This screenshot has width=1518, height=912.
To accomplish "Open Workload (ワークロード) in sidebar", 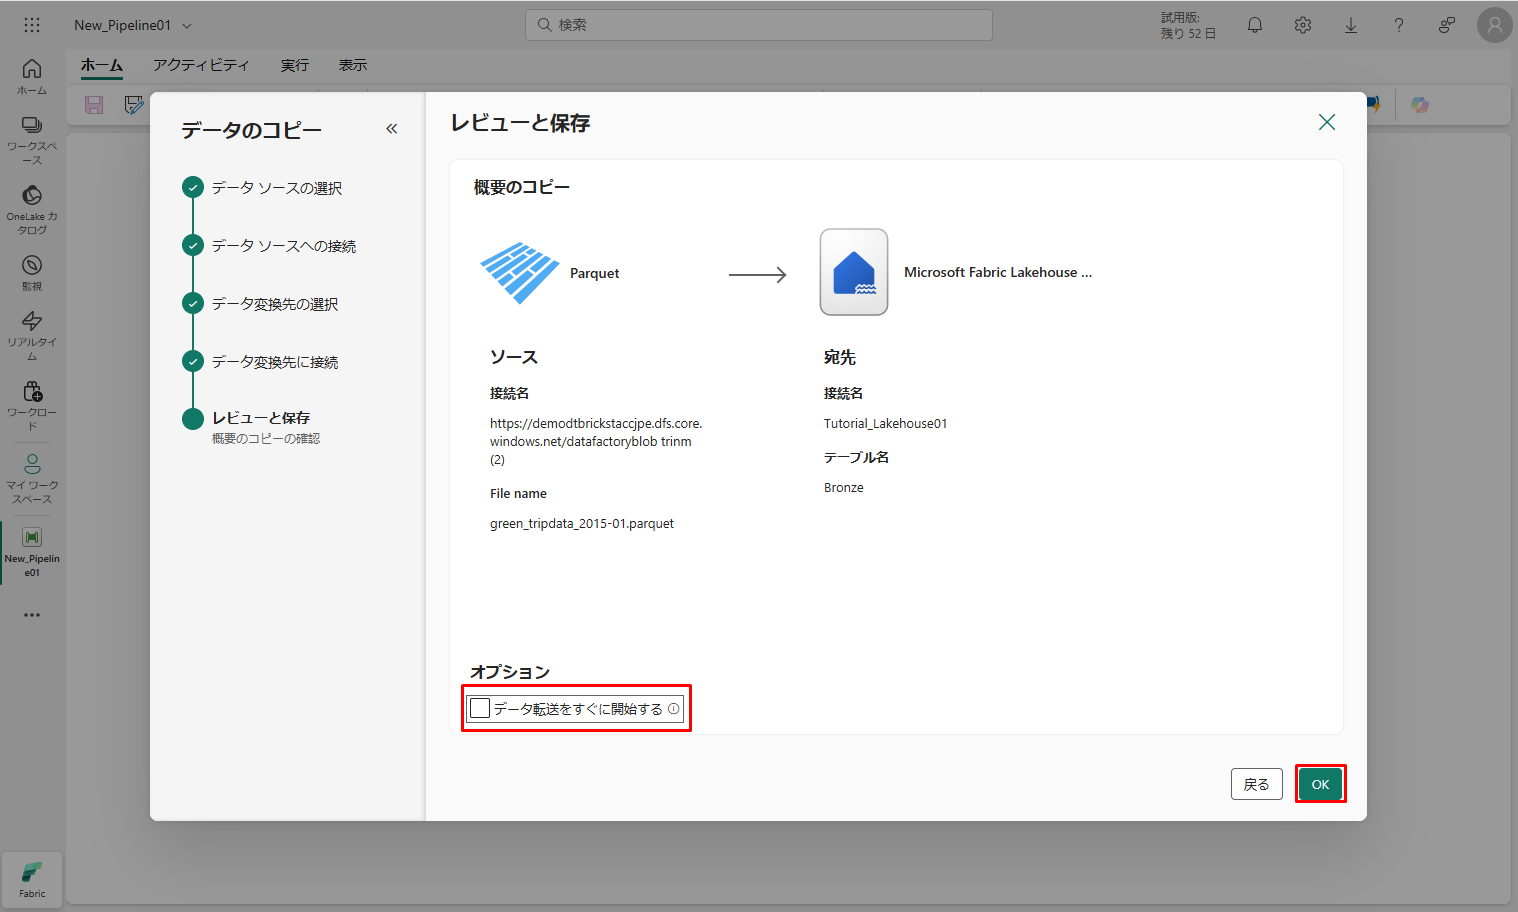I will click(32, 405).
